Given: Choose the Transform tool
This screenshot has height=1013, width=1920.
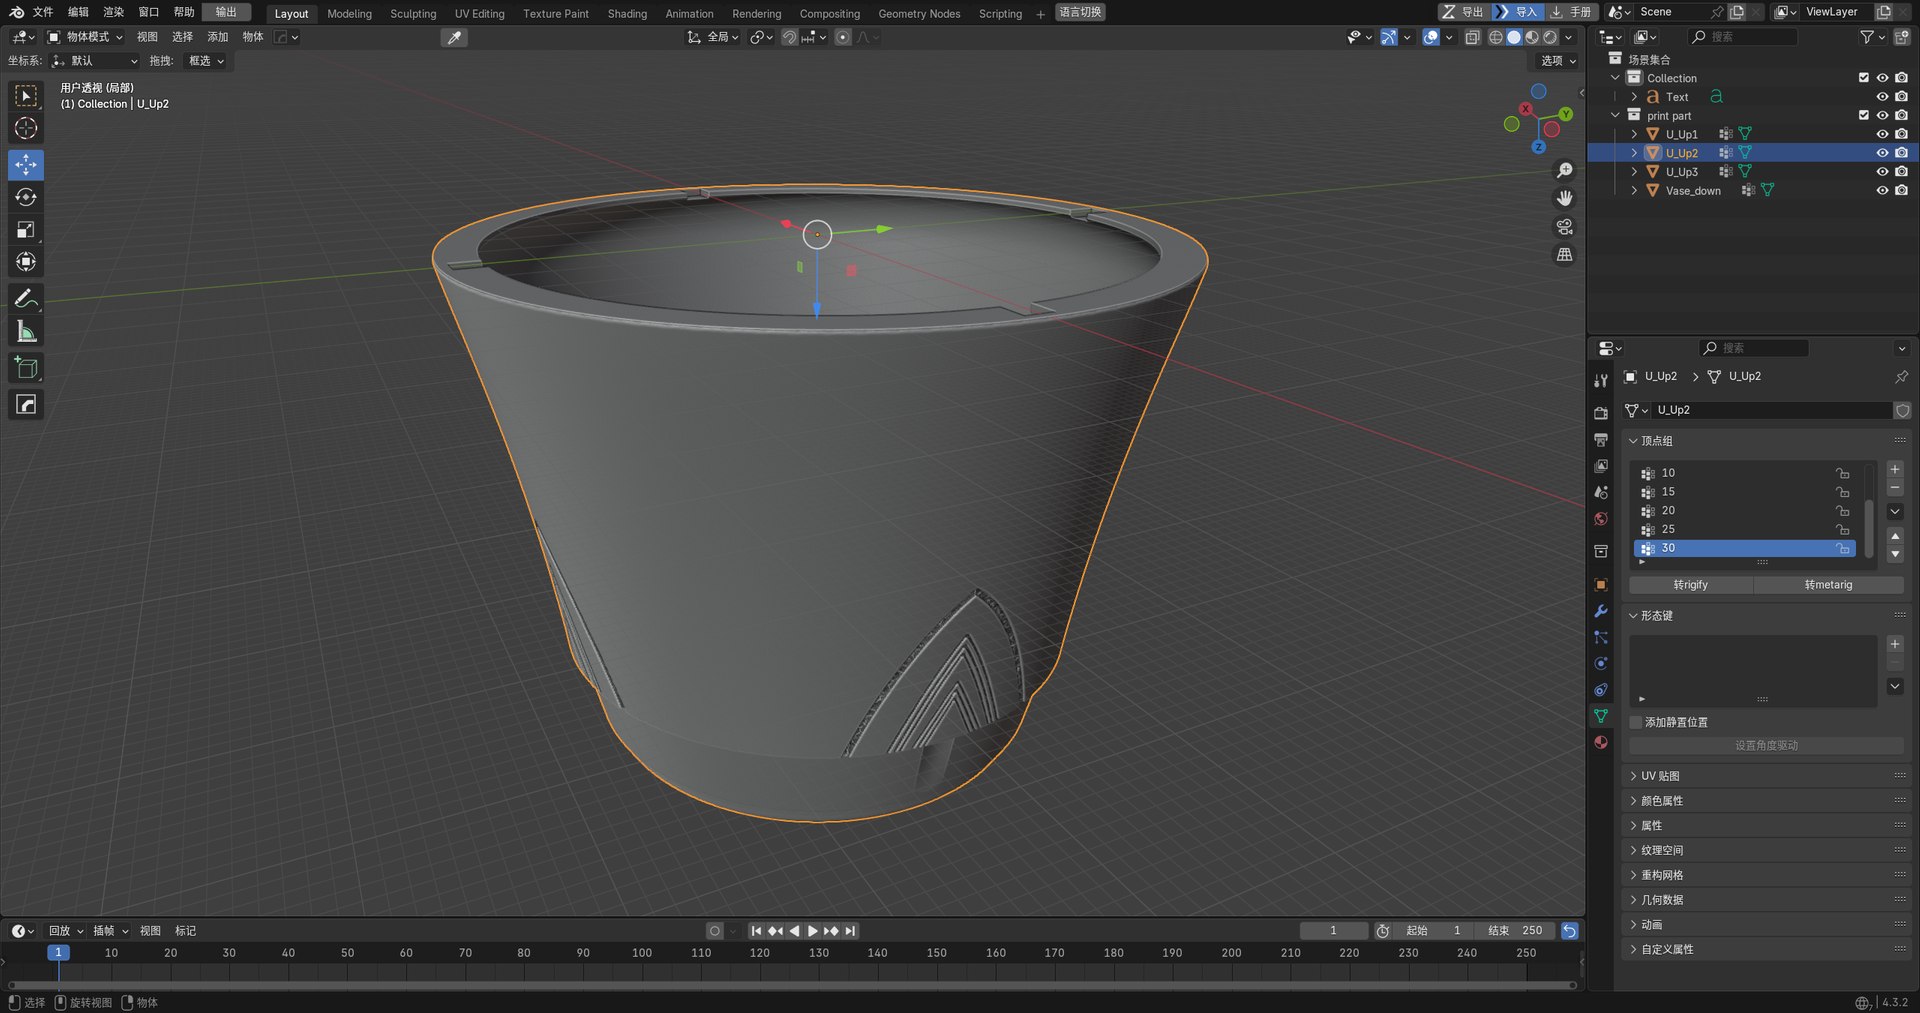Looking at the screenshot, I should coord(26,262).
